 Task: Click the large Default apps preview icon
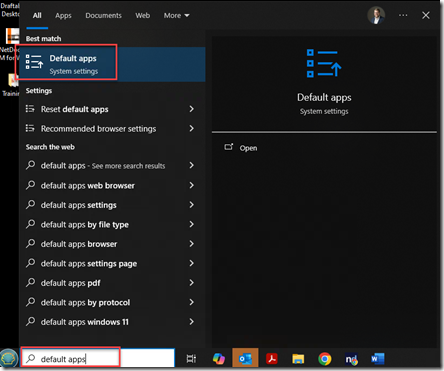click(324, 63)
